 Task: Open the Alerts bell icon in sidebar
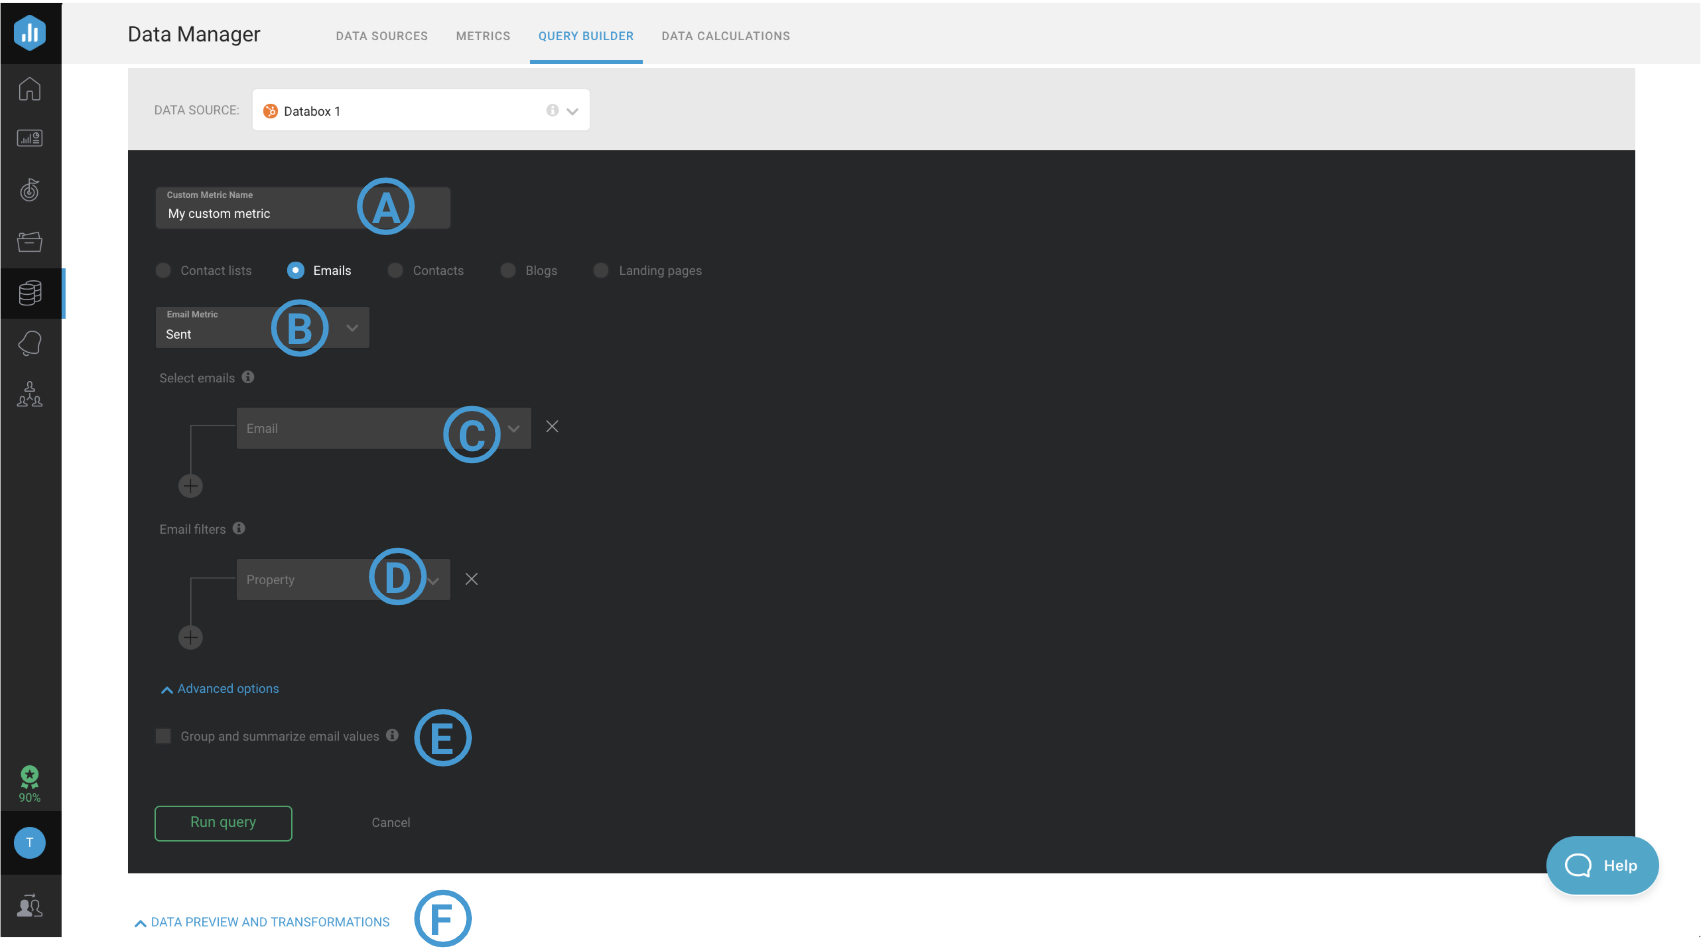pos(30,344)
